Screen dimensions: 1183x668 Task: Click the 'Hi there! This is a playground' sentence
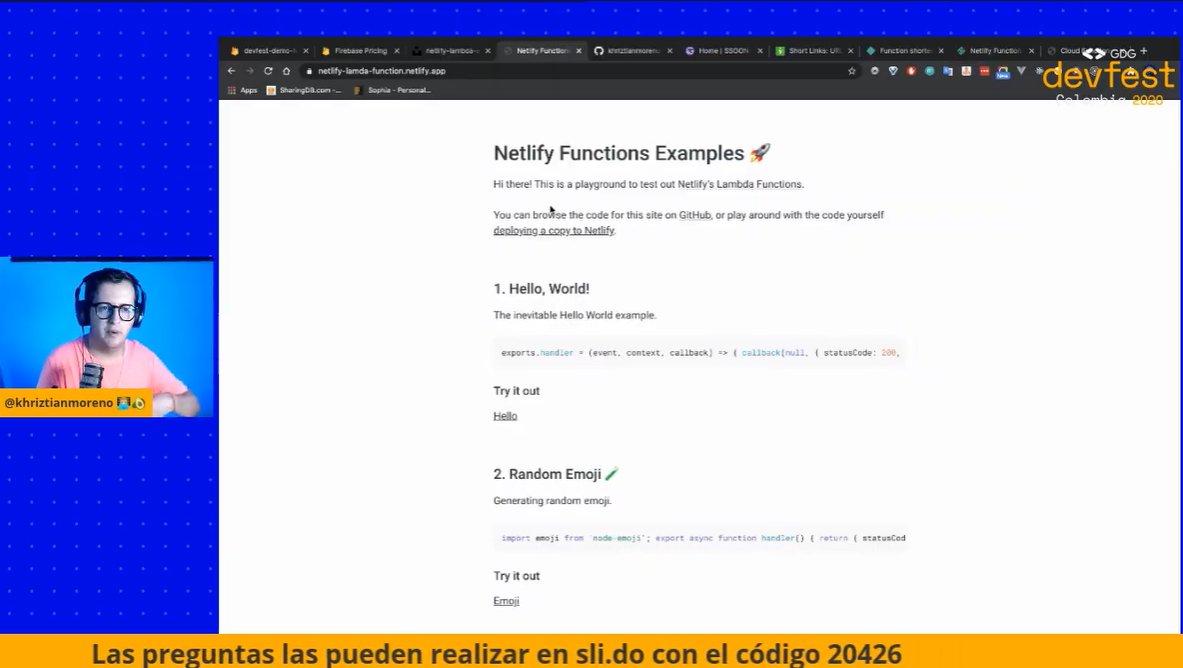pos(649,184)
